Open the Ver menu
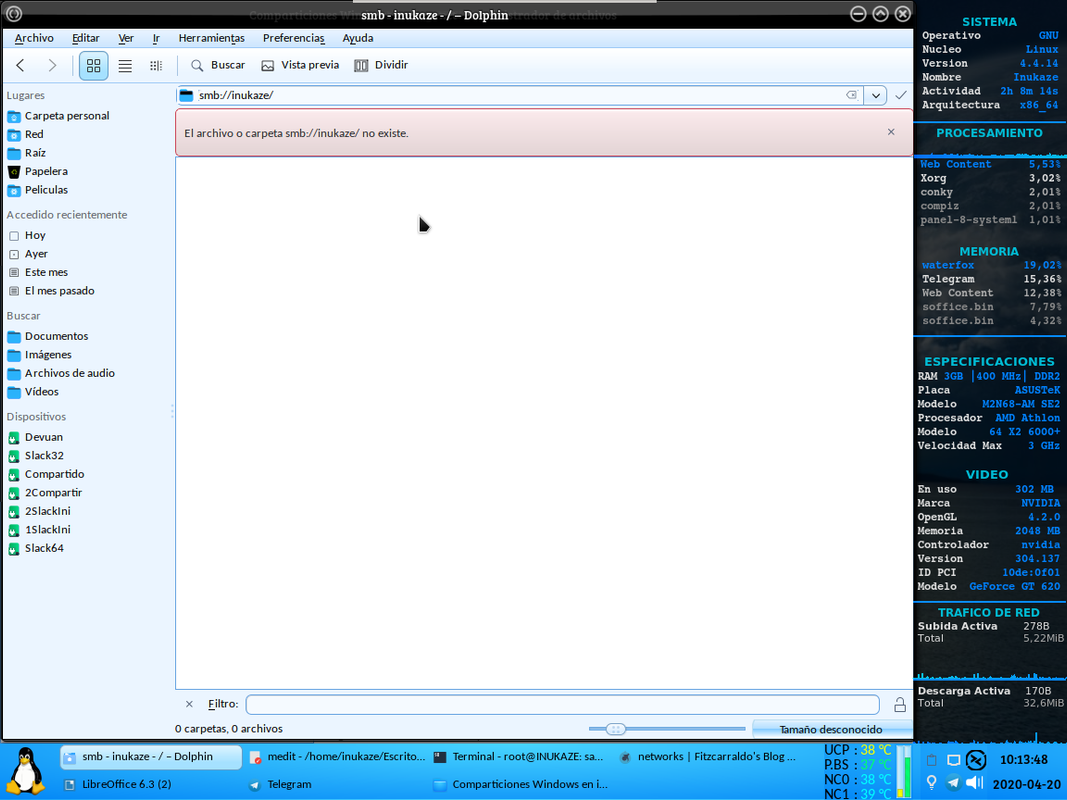Image resolution: width=1067 pixels, height=800 pixels. (126, 38)
